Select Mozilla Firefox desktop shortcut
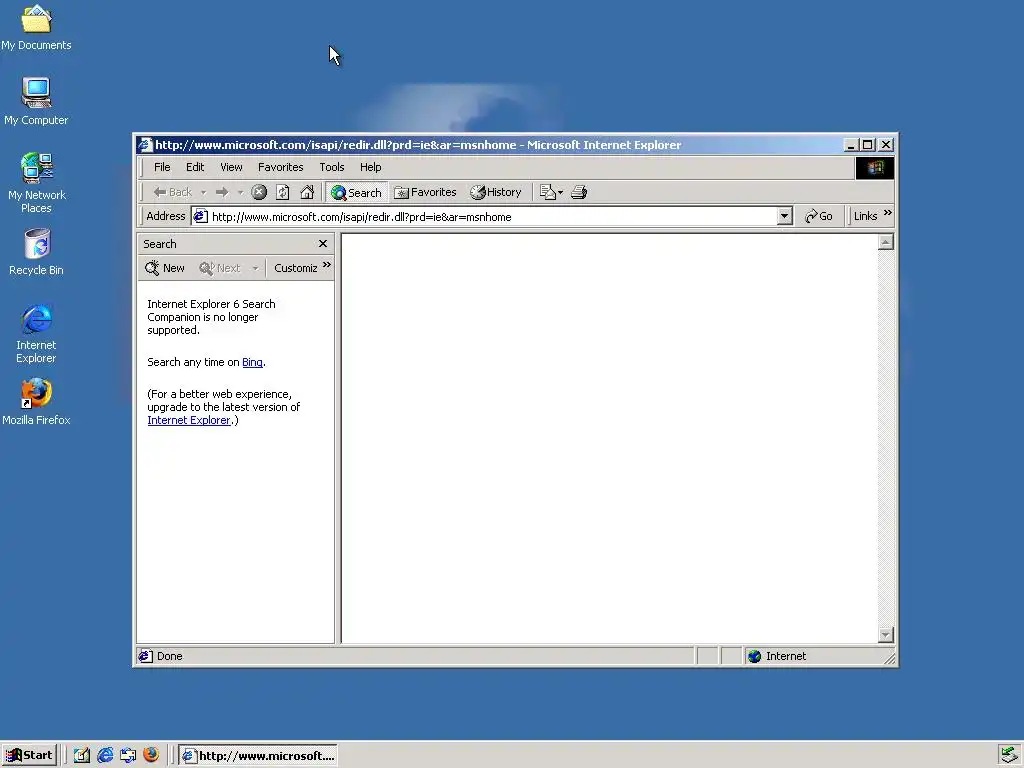Screen dimensions: 1024x768 [x=36, y=403]
